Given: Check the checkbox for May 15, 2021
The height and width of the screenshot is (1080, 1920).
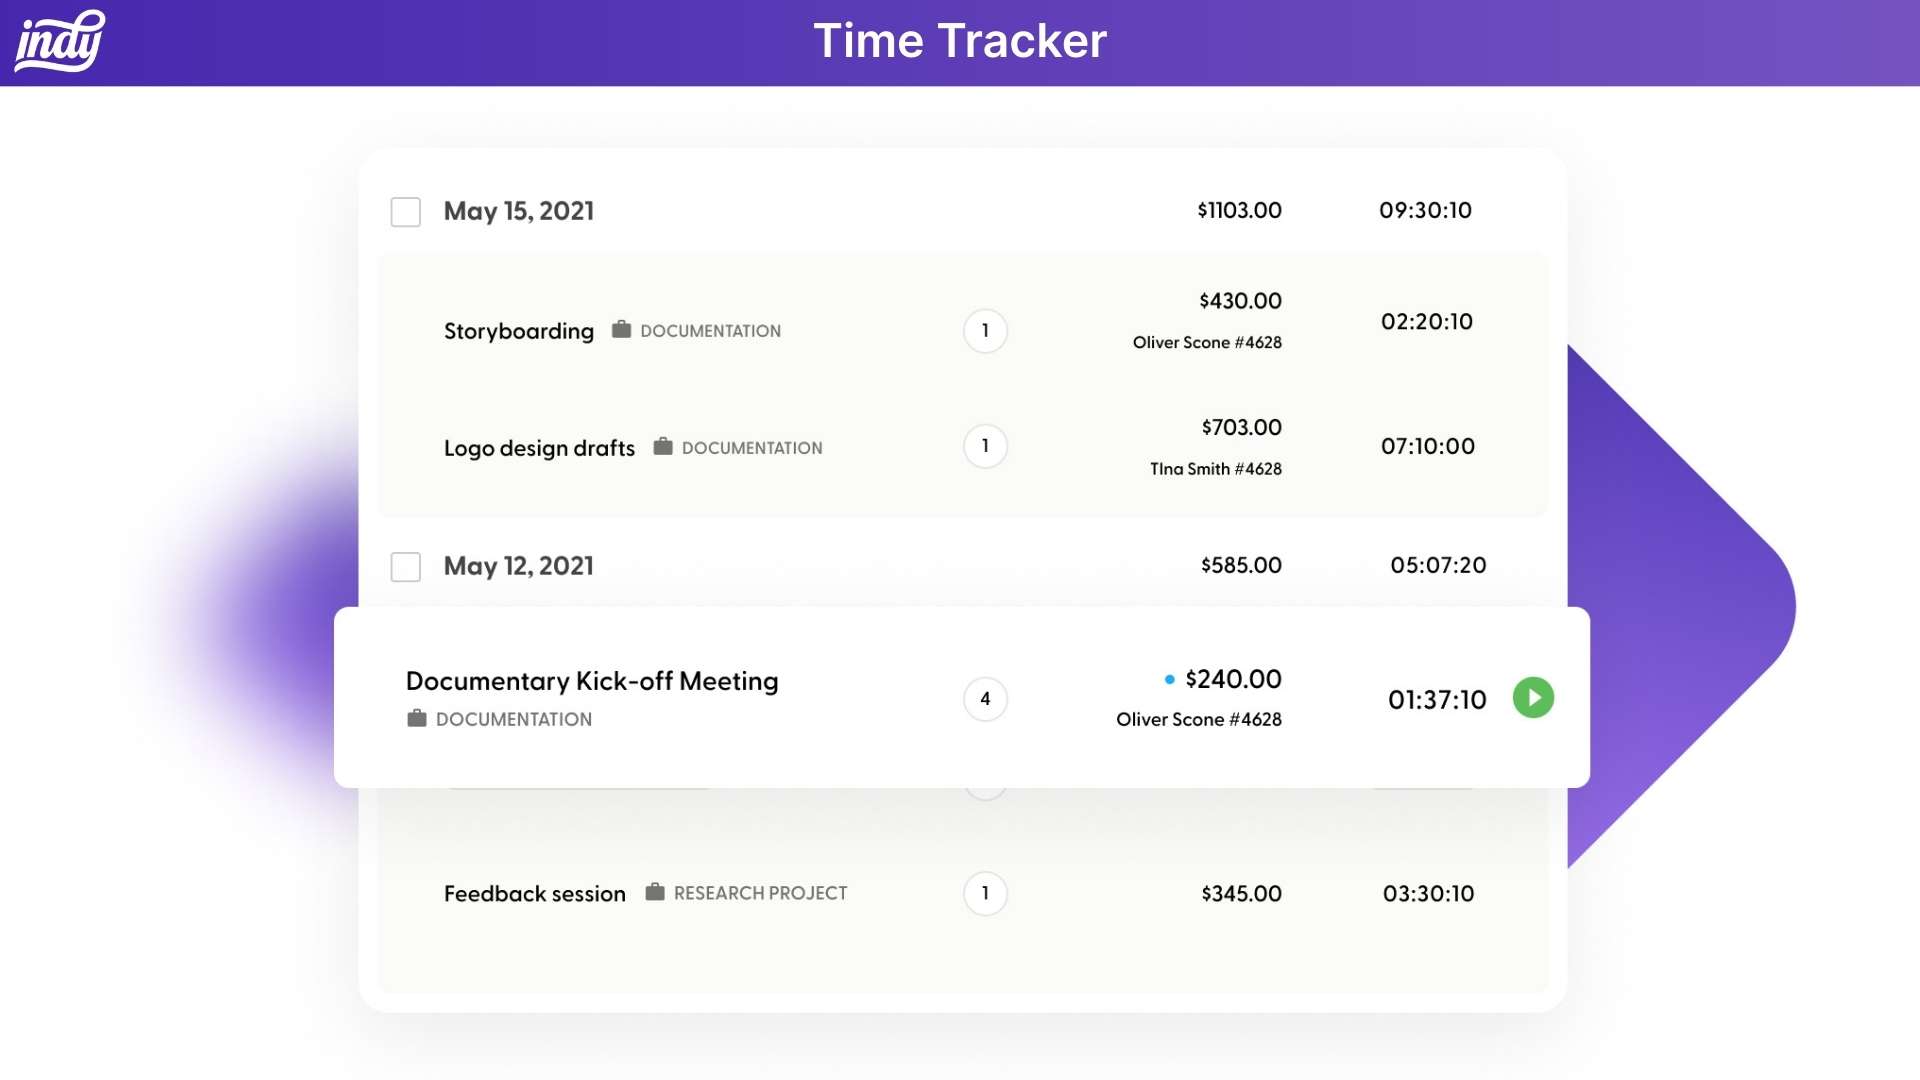Looking at the screenshot, I should pyautogui.click(x=405, y=211).
